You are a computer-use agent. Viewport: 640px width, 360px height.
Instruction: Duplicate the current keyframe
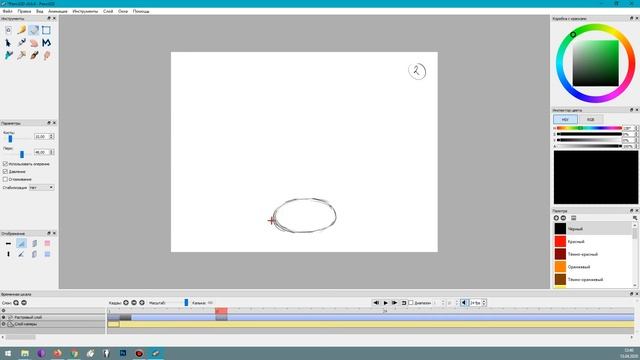(x=142, y=303)
